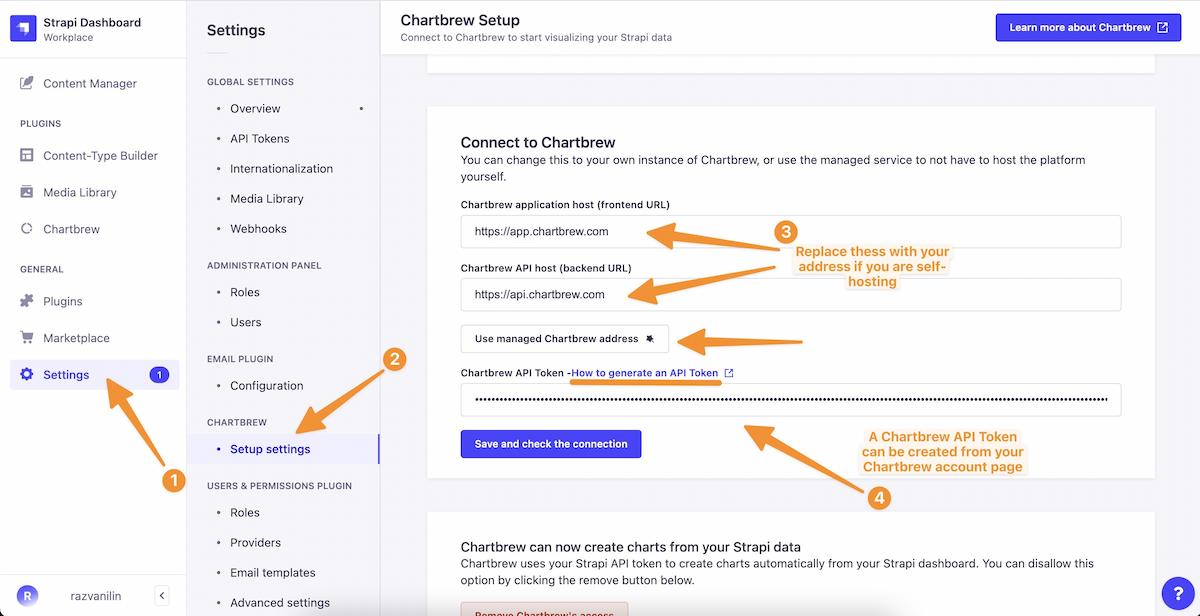Click the razvanilin user avatar

click(x=28, y=596)
